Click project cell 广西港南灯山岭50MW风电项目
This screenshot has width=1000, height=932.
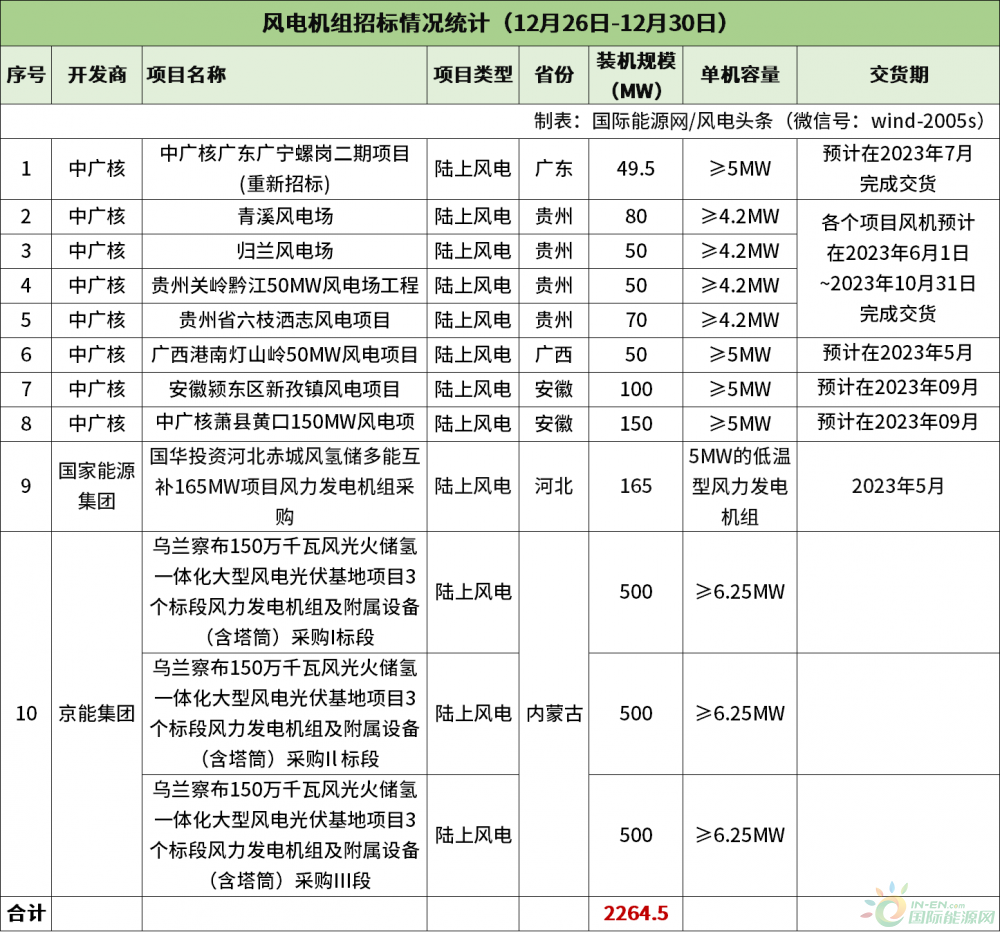(284, 355)
